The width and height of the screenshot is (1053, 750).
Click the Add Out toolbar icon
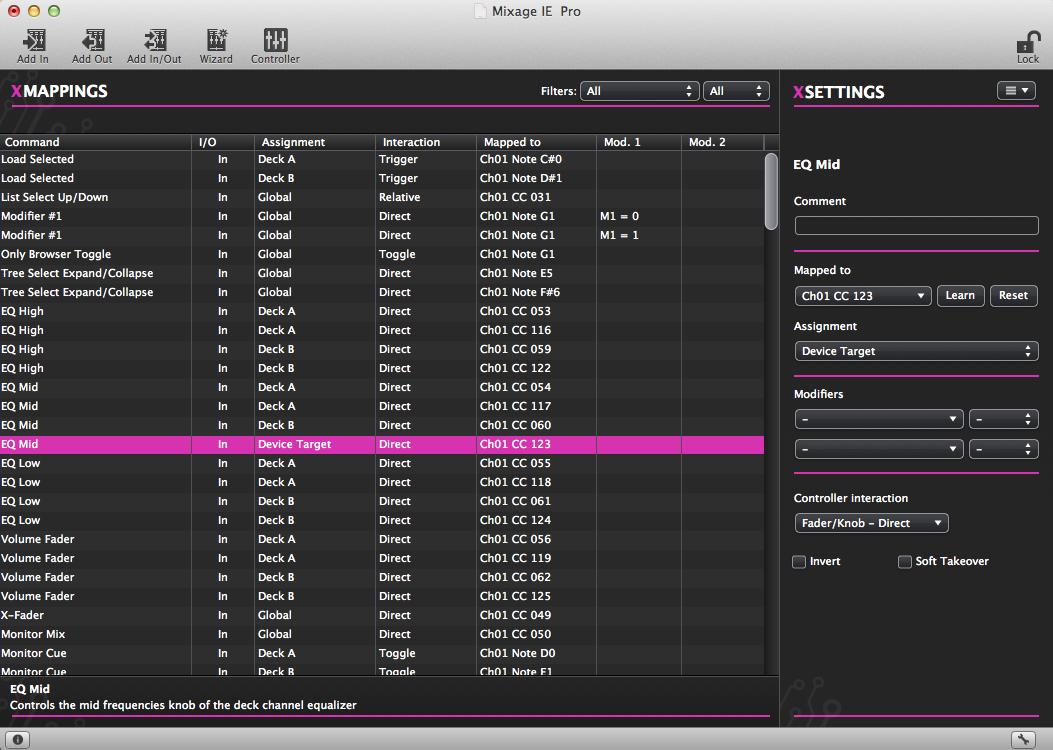point(92,41)
